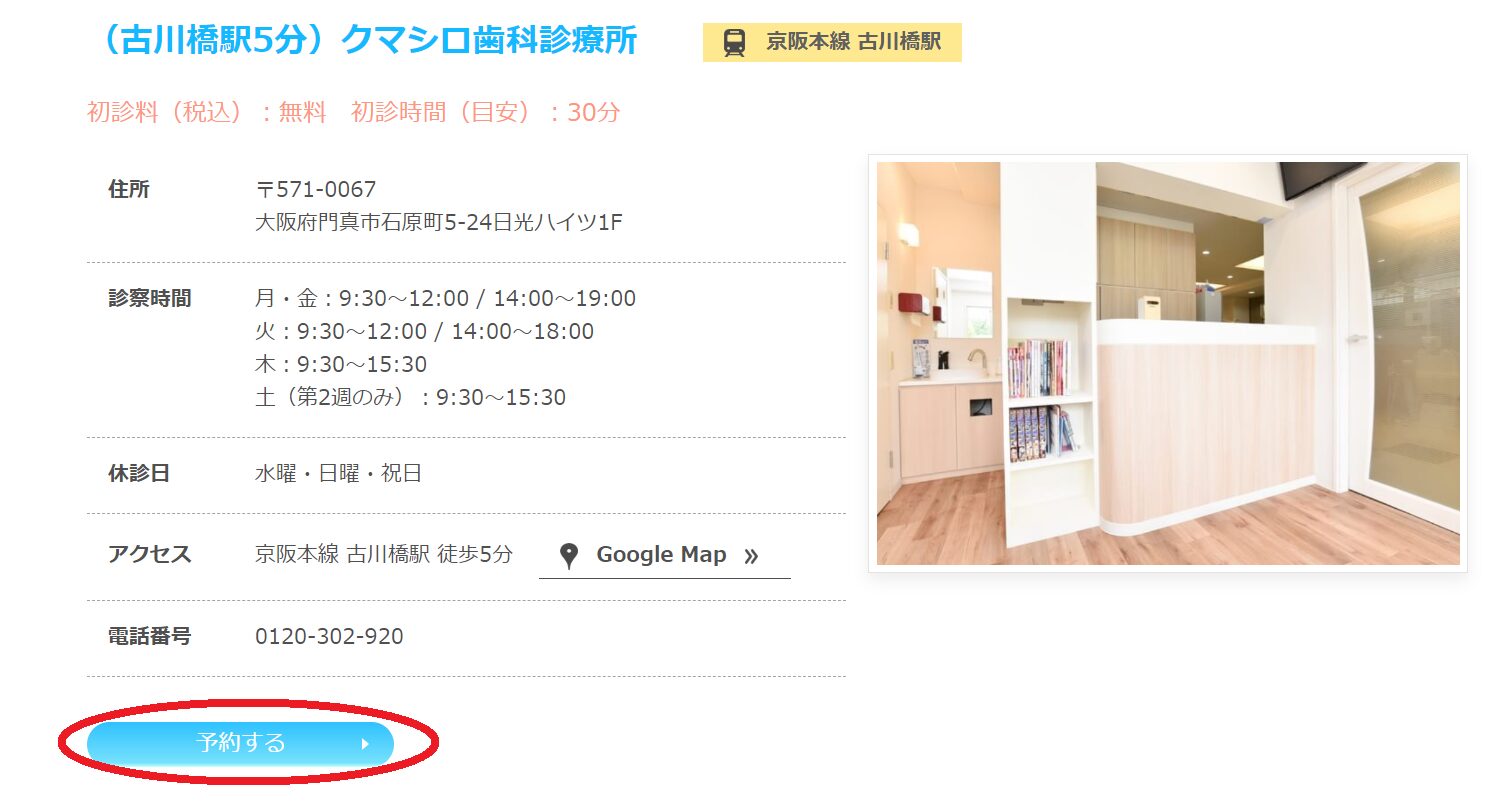Click the 京阪本線 古川橋駅 徒歩5分 access text
1500x806 pixels.
click(x=383, y=554)
